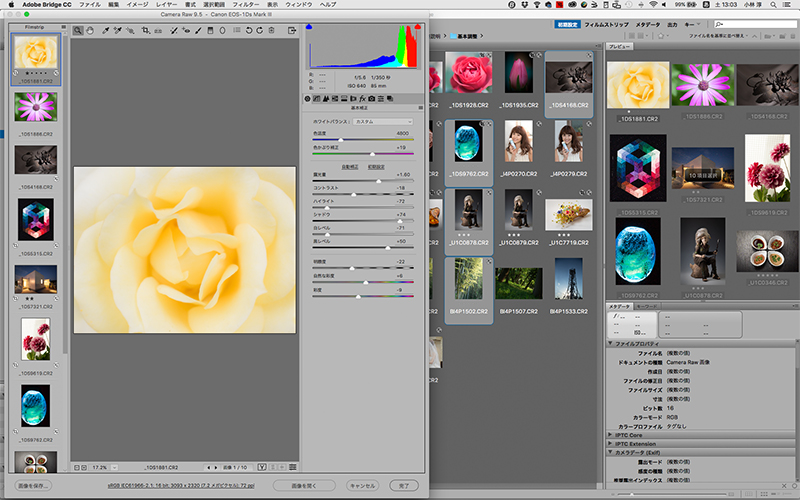Rotate image 90° counterclockwise
This screenshot has width=800, height=500.
(x=249, y=31)
